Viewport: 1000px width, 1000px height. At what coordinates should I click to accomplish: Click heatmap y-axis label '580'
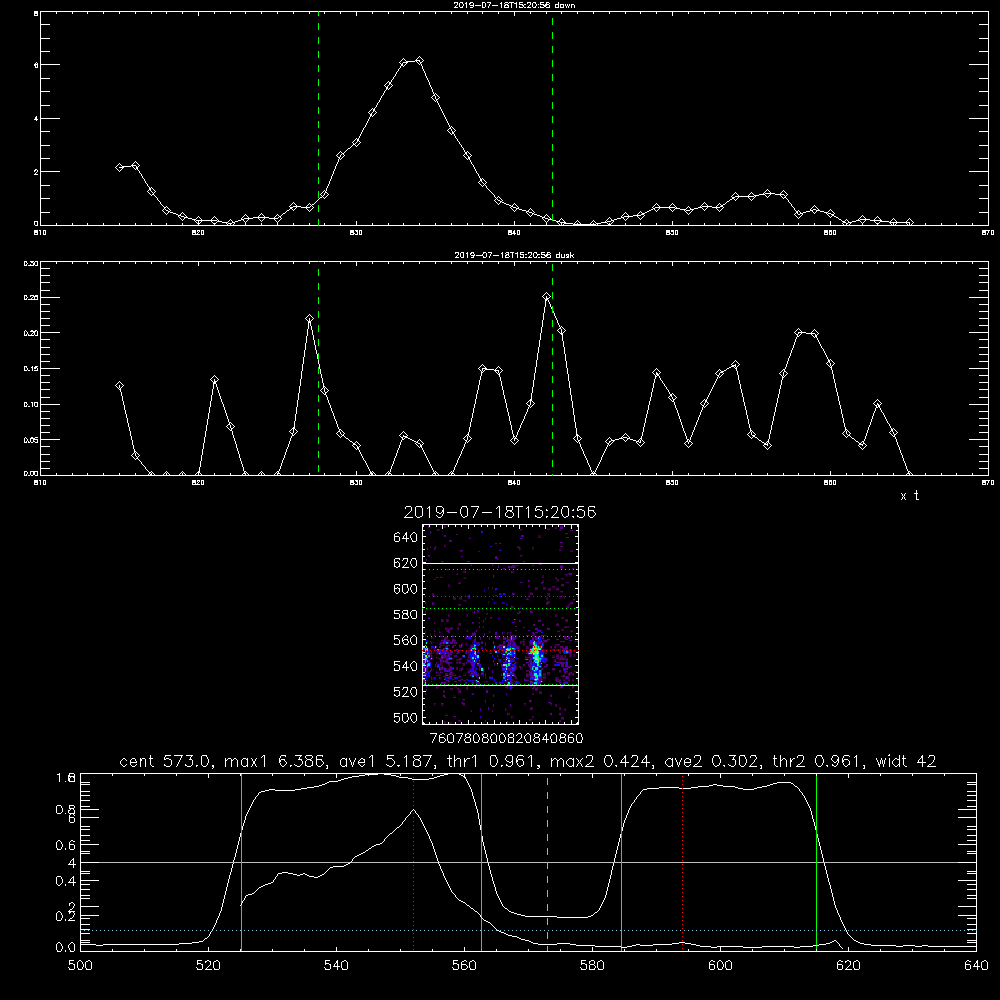coord(405,615)
